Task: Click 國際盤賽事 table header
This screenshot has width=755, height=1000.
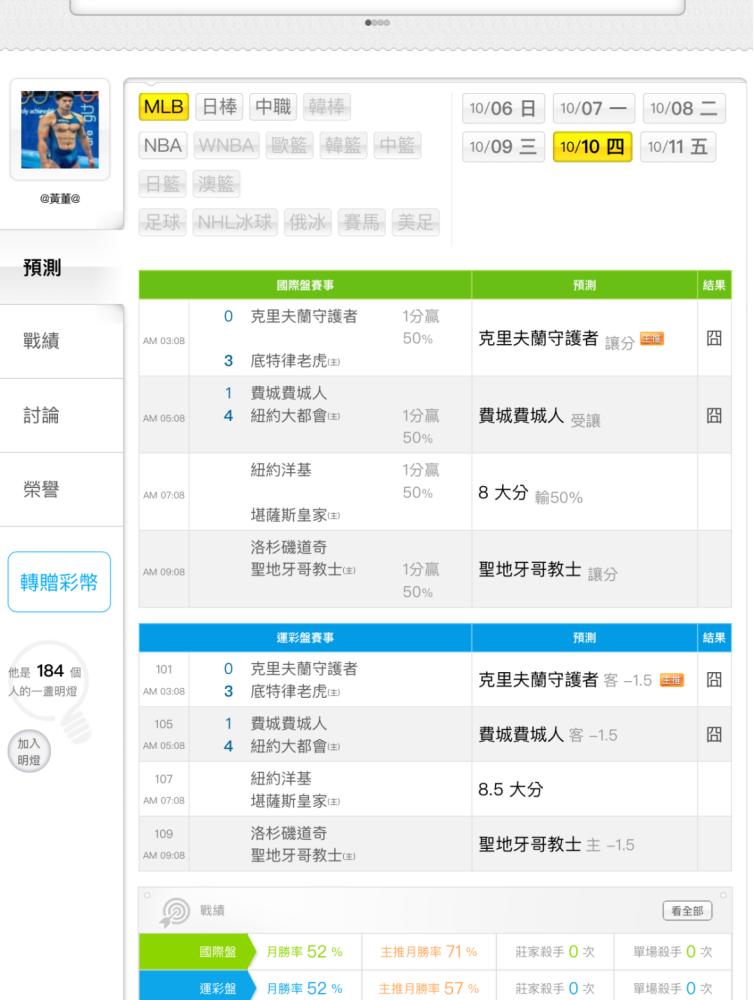Action: (x=305, y=285)
